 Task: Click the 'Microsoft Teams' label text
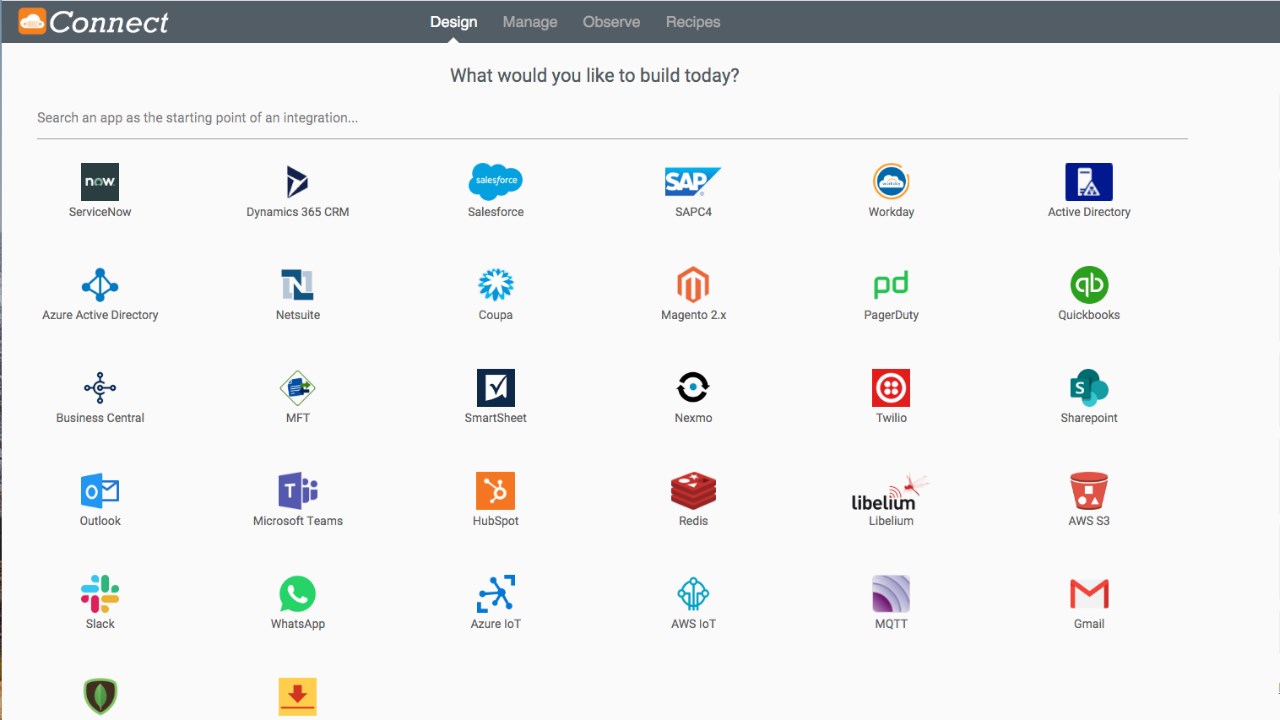click(x=298, y=521)
